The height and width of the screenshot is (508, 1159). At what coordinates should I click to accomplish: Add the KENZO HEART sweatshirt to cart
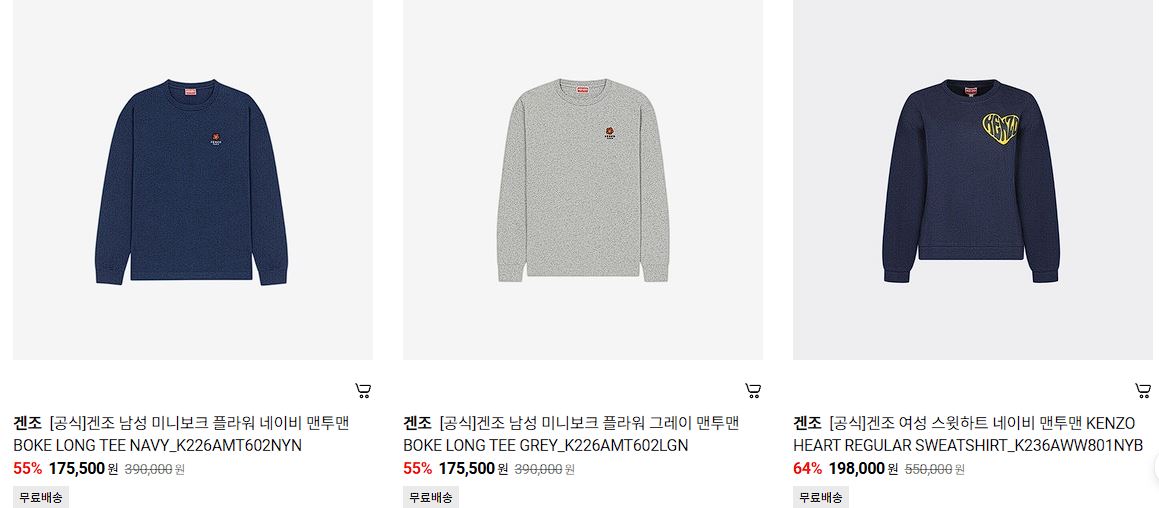(1143, 390)
